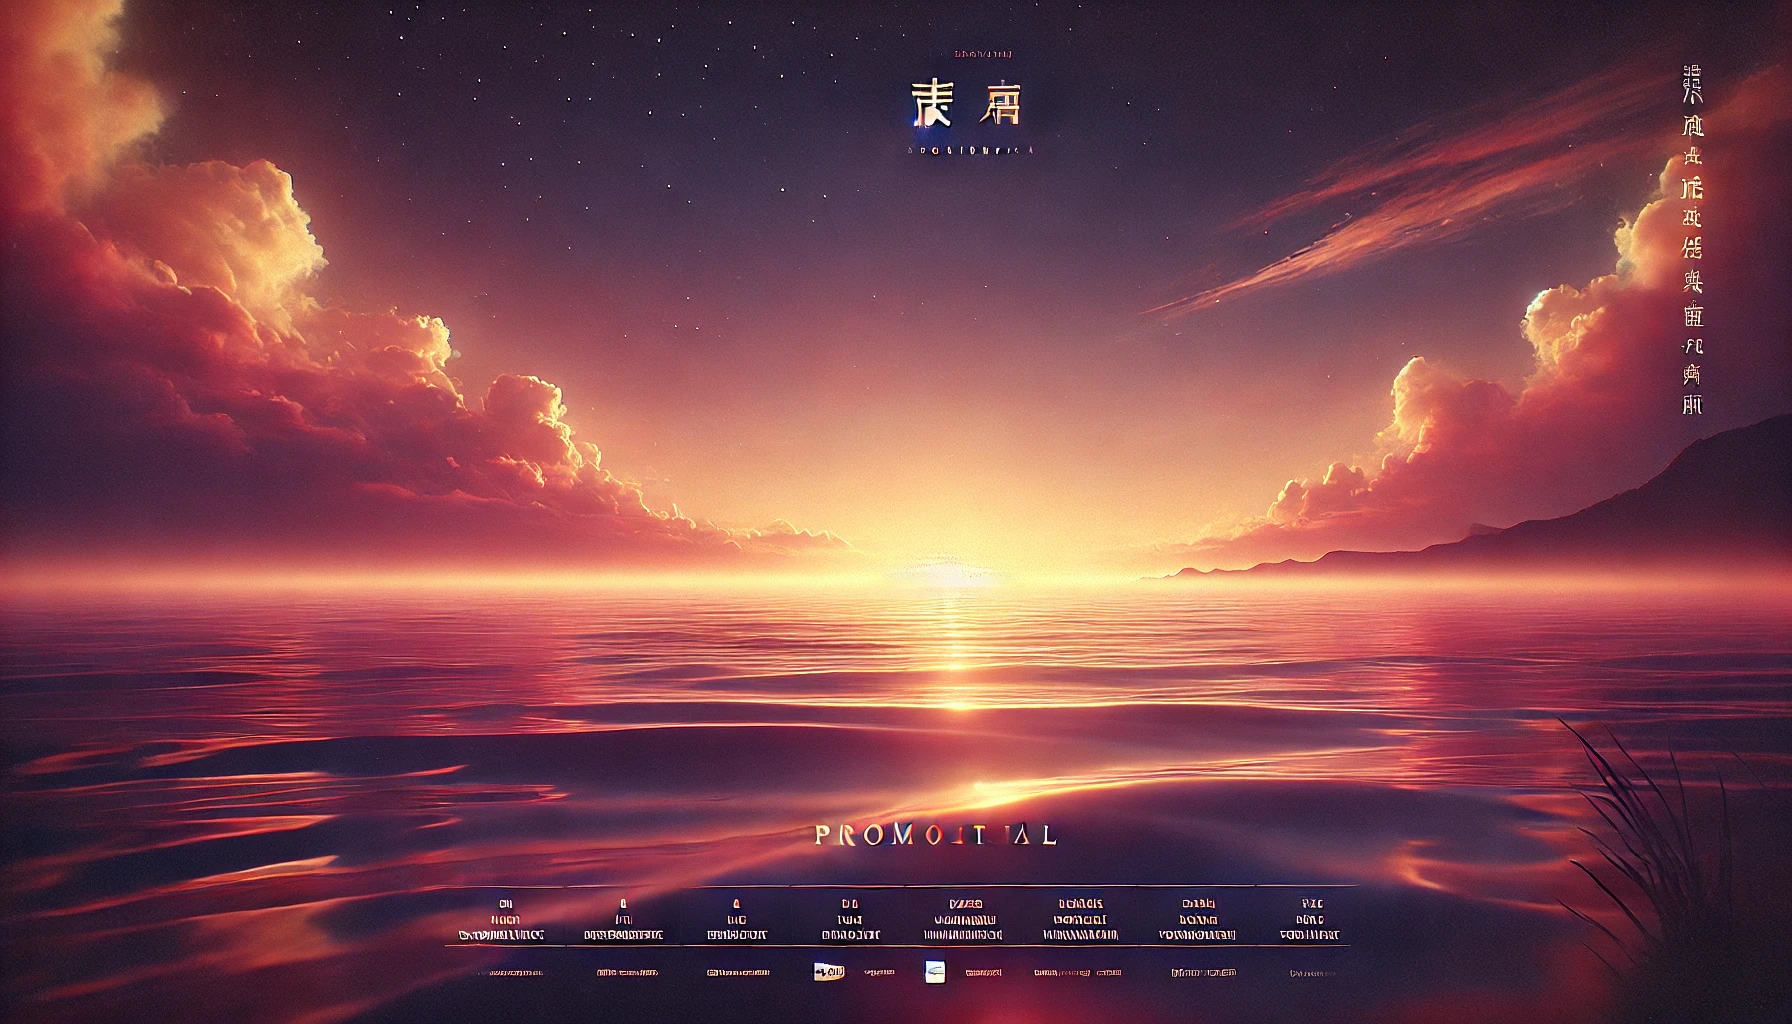Click the white and blue logo badge in the bottom row
1792x1024 pixels.
click(x=934, y=971)
